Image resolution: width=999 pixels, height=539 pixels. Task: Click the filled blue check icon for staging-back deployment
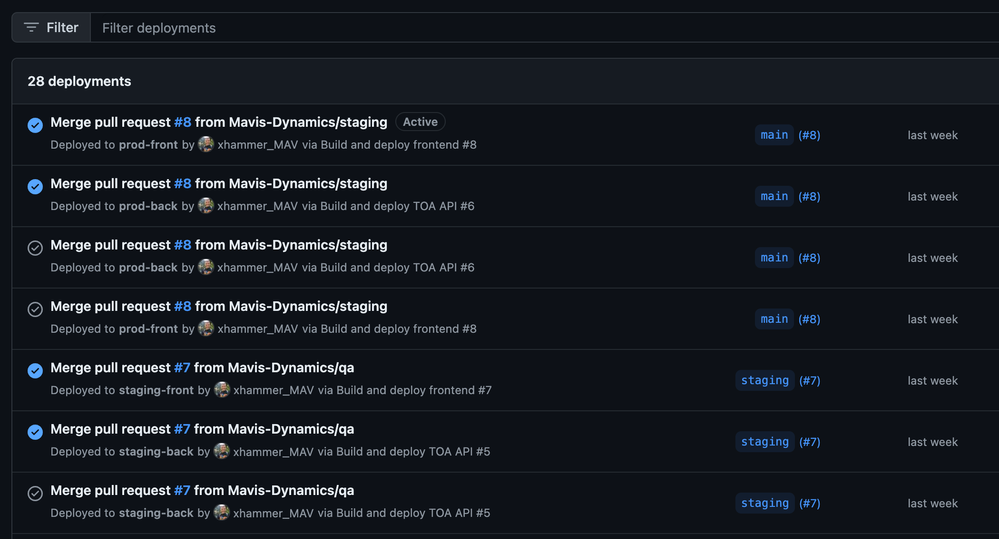tap(35, 432)
